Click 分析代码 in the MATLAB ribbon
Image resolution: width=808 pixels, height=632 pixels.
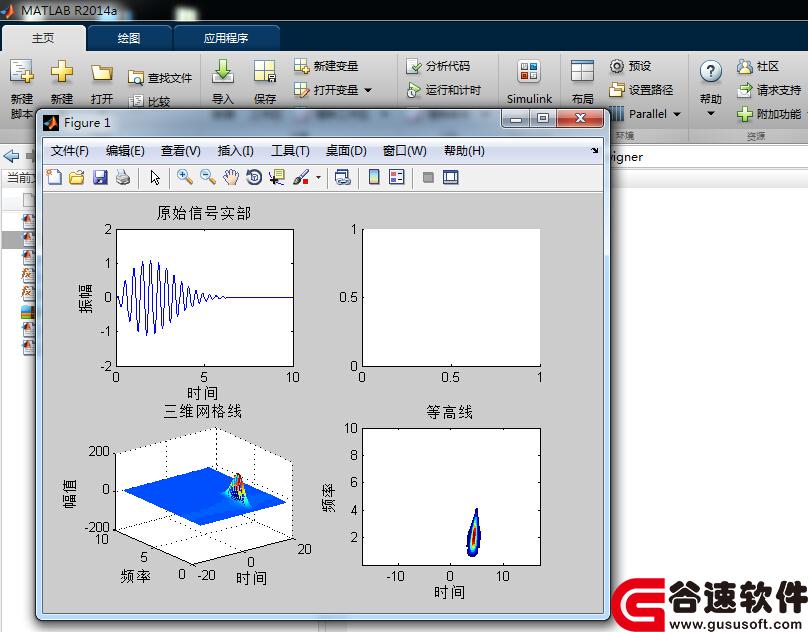click(x=438, y=66)
